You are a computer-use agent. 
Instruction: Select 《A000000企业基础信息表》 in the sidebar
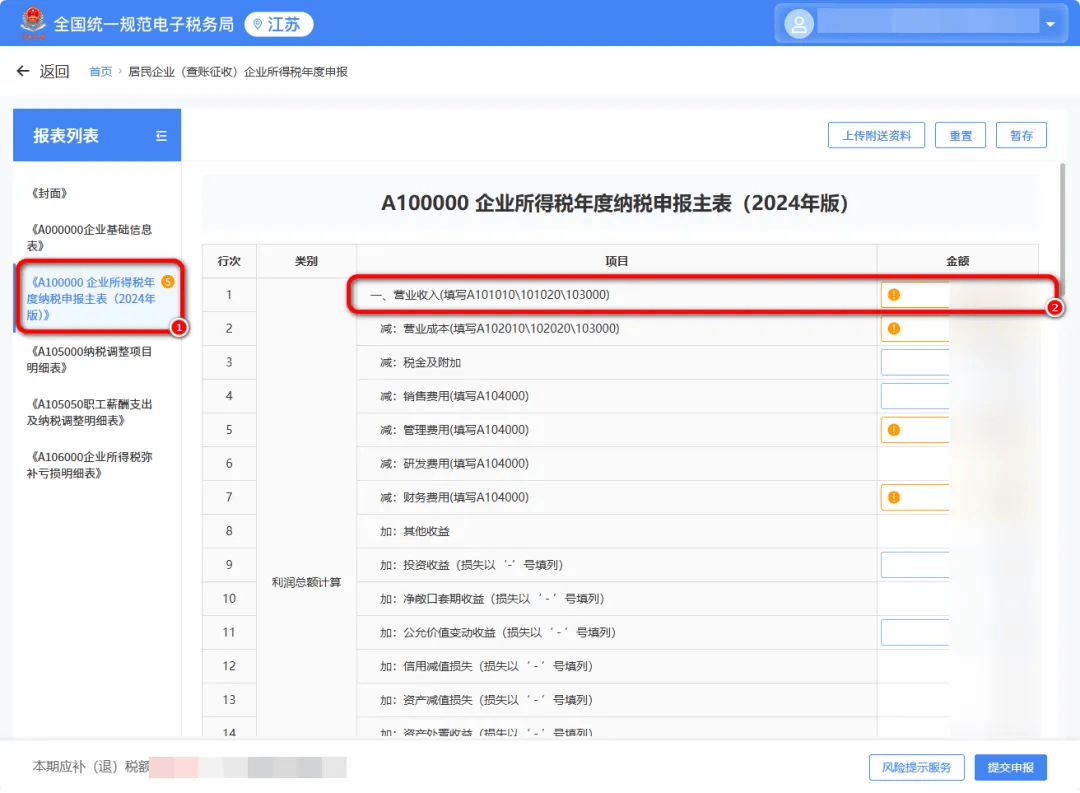[90, 238]
